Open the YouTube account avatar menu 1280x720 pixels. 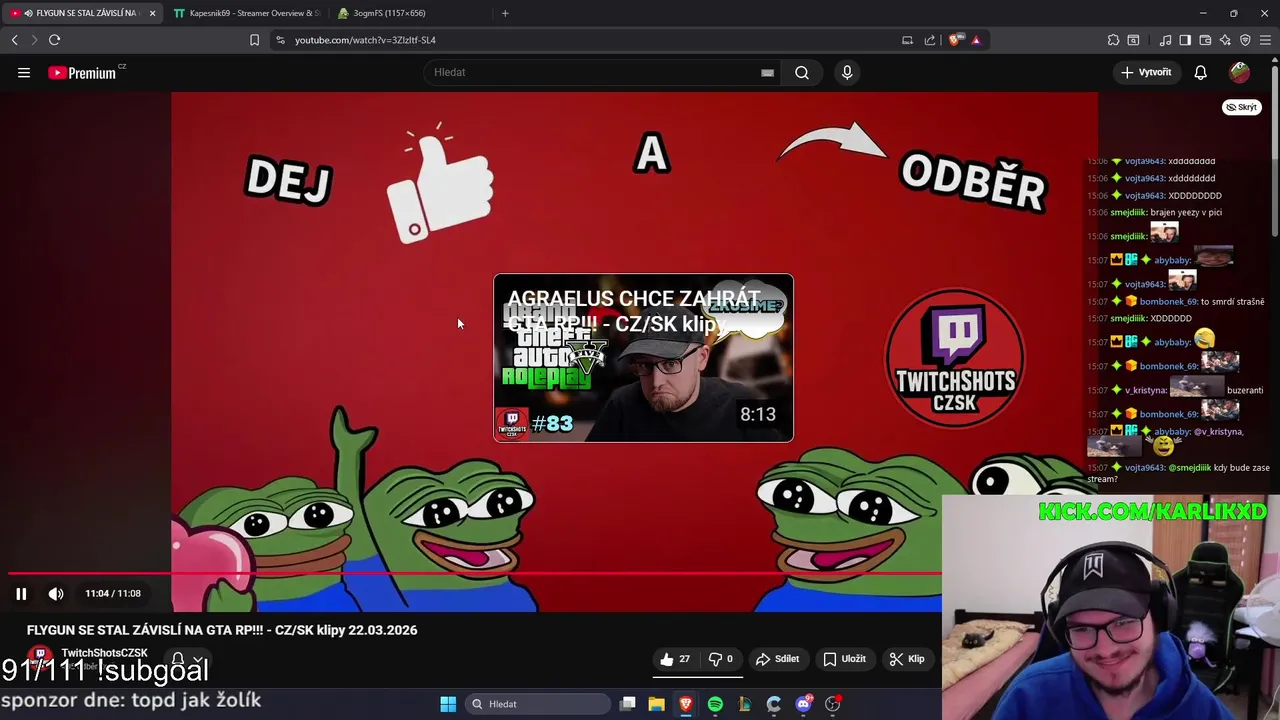(1240, 72)
